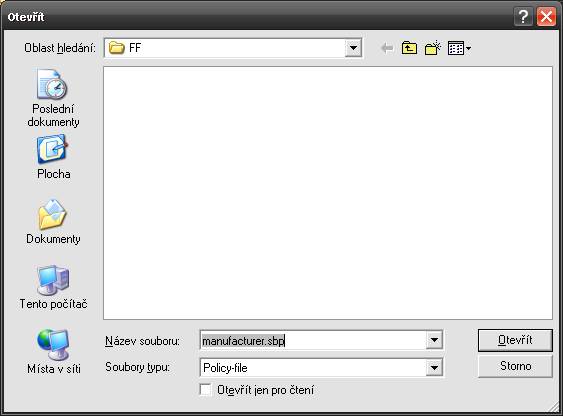The height and width of the screenshot is (416, 563).
Task: Click the help question mark button
Action: [523, 17]
